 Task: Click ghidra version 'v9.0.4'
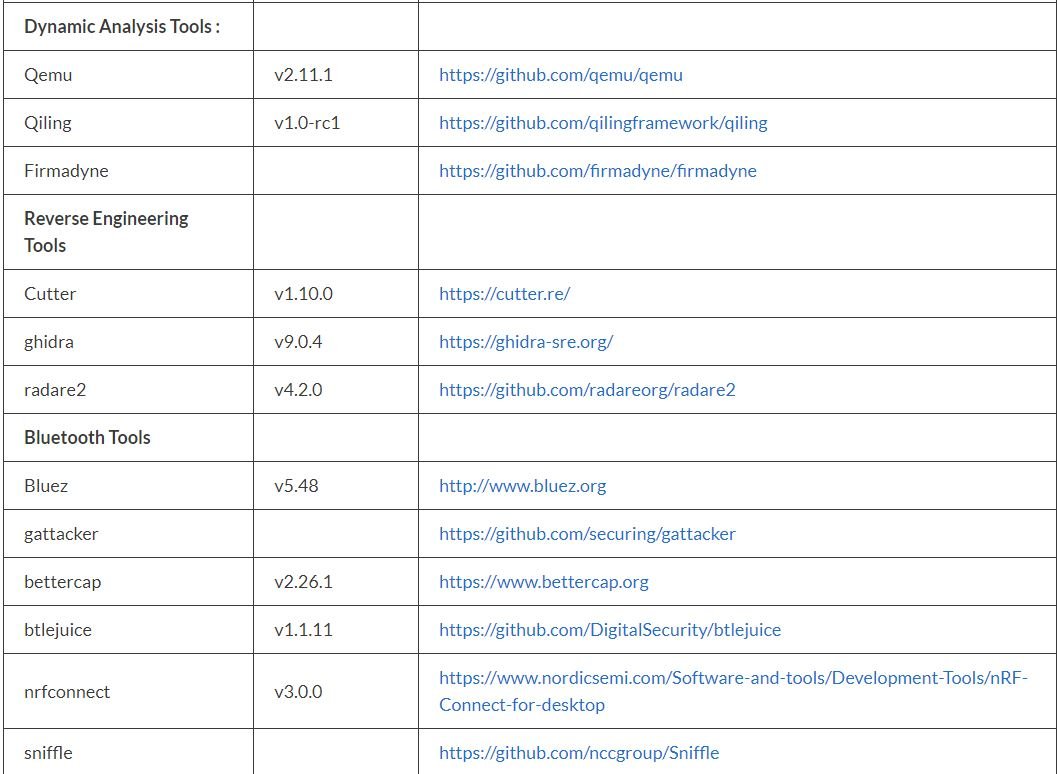(298, 341)
